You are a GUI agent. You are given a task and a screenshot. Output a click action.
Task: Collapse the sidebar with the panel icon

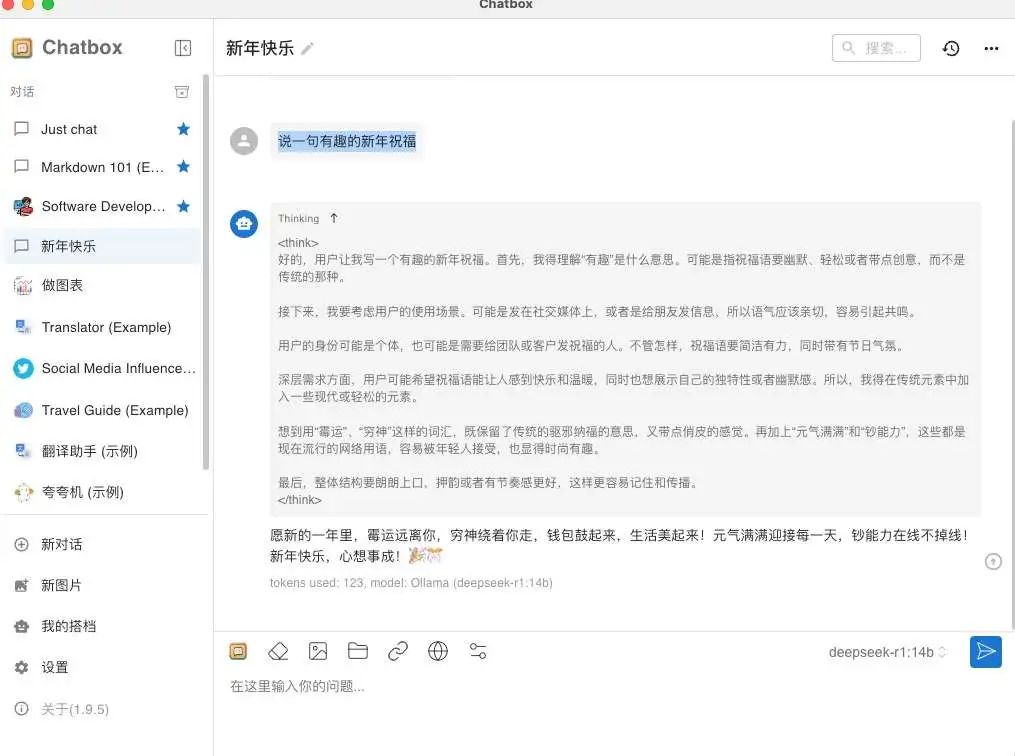(183, 48)
